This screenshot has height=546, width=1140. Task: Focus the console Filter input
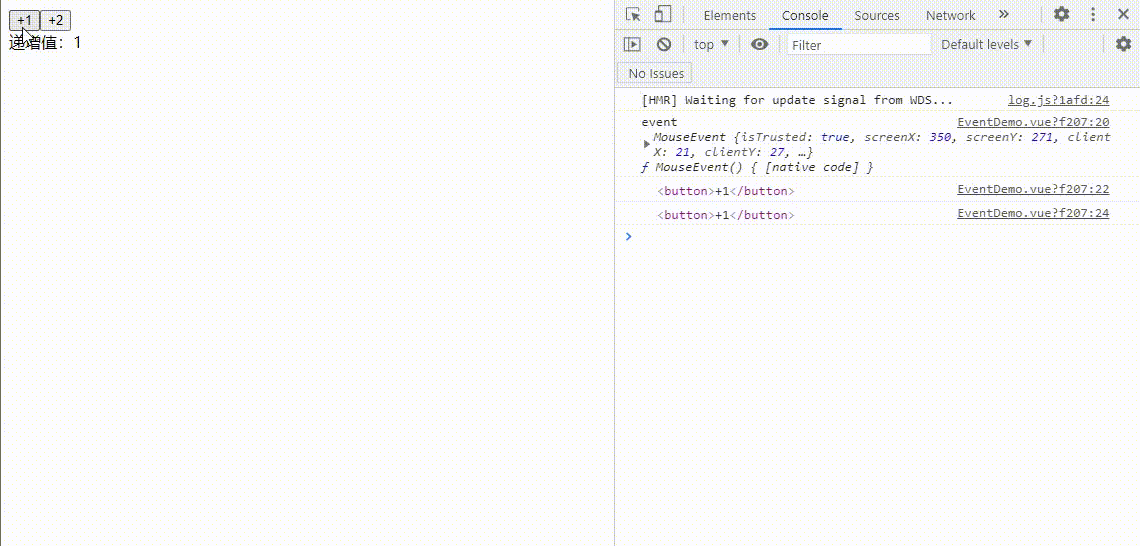[x=859, y=45]
